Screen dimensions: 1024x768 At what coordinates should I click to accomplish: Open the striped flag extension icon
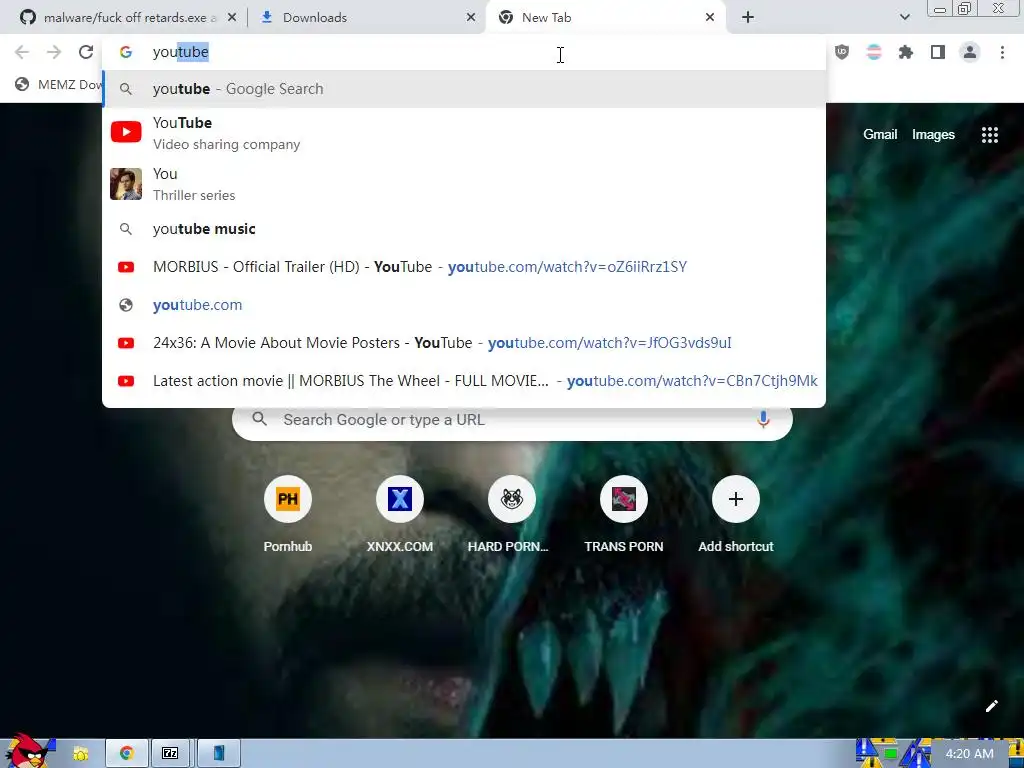pyautogui.click(x=874, y=52)
